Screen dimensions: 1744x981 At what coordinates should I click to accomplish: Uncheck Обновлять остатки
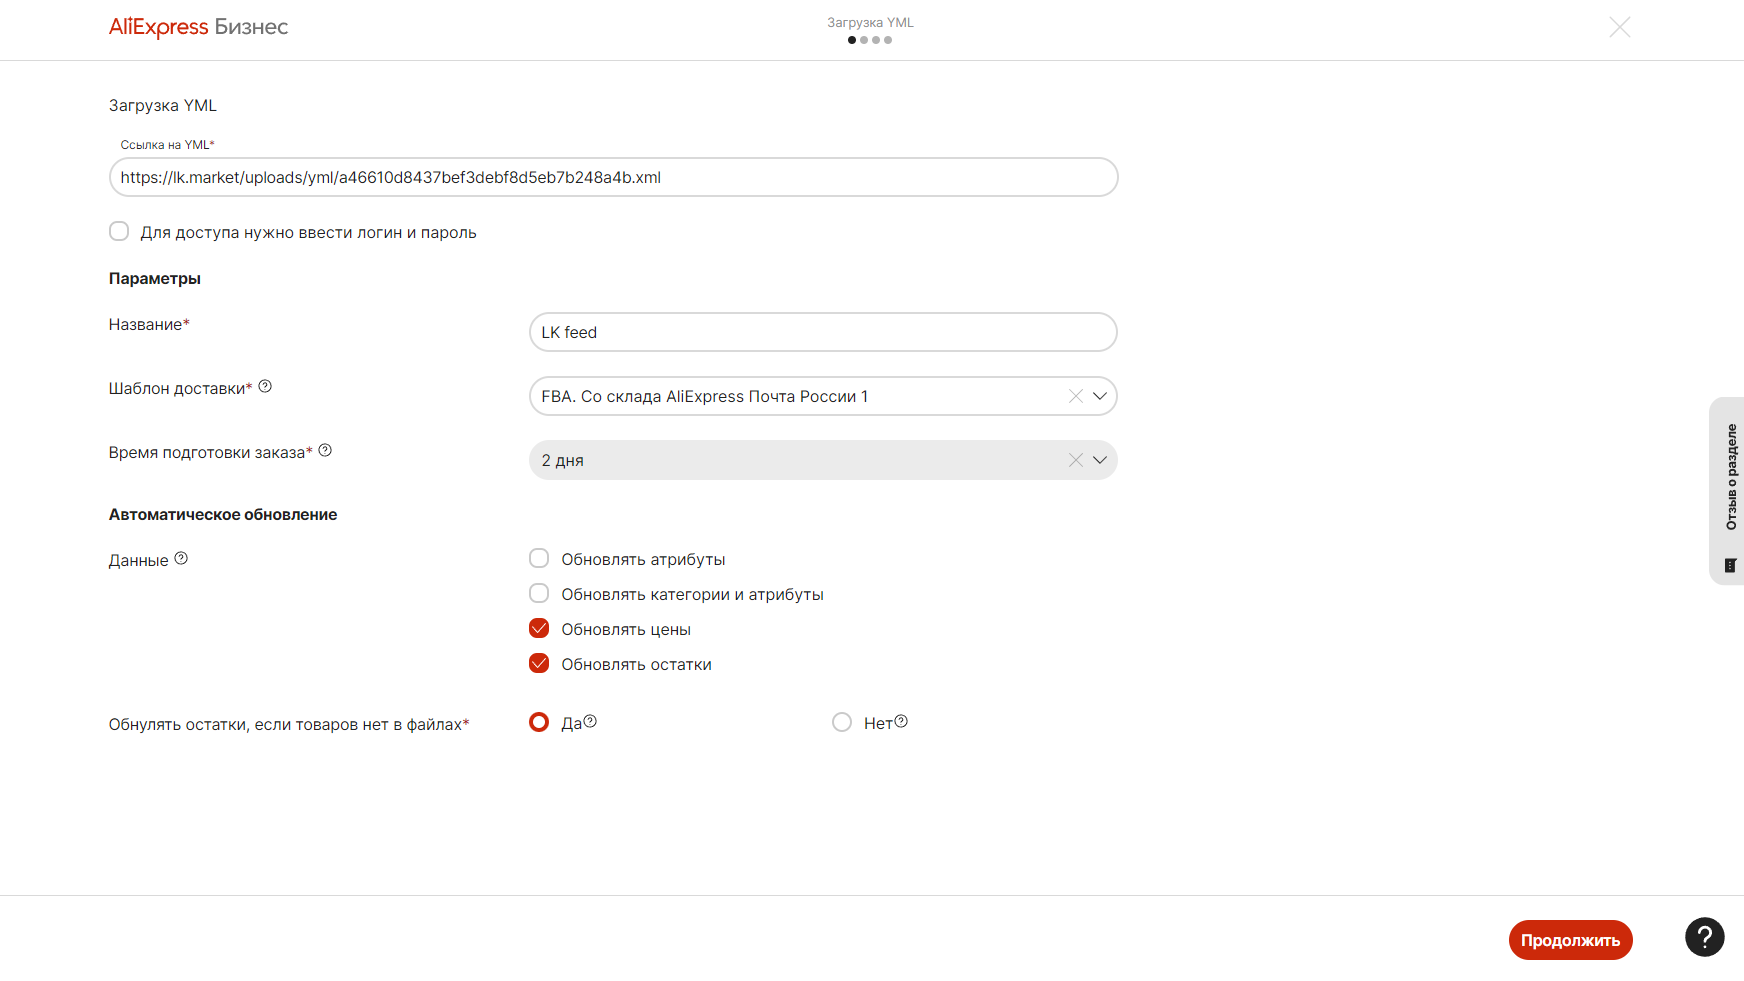[x=539, y=663]
